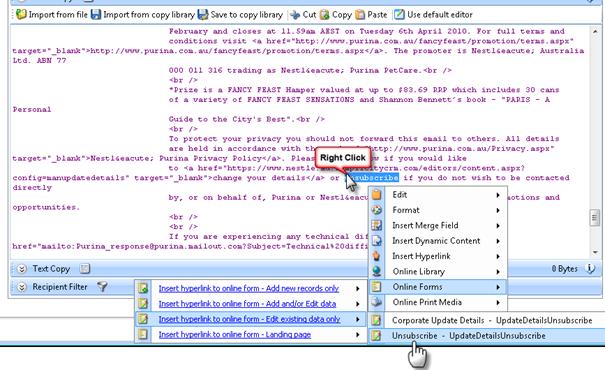Open Online Print Media submenu
Image resolution: width=605 pixels, height=370 pixels.
click(x=438, y=302)
